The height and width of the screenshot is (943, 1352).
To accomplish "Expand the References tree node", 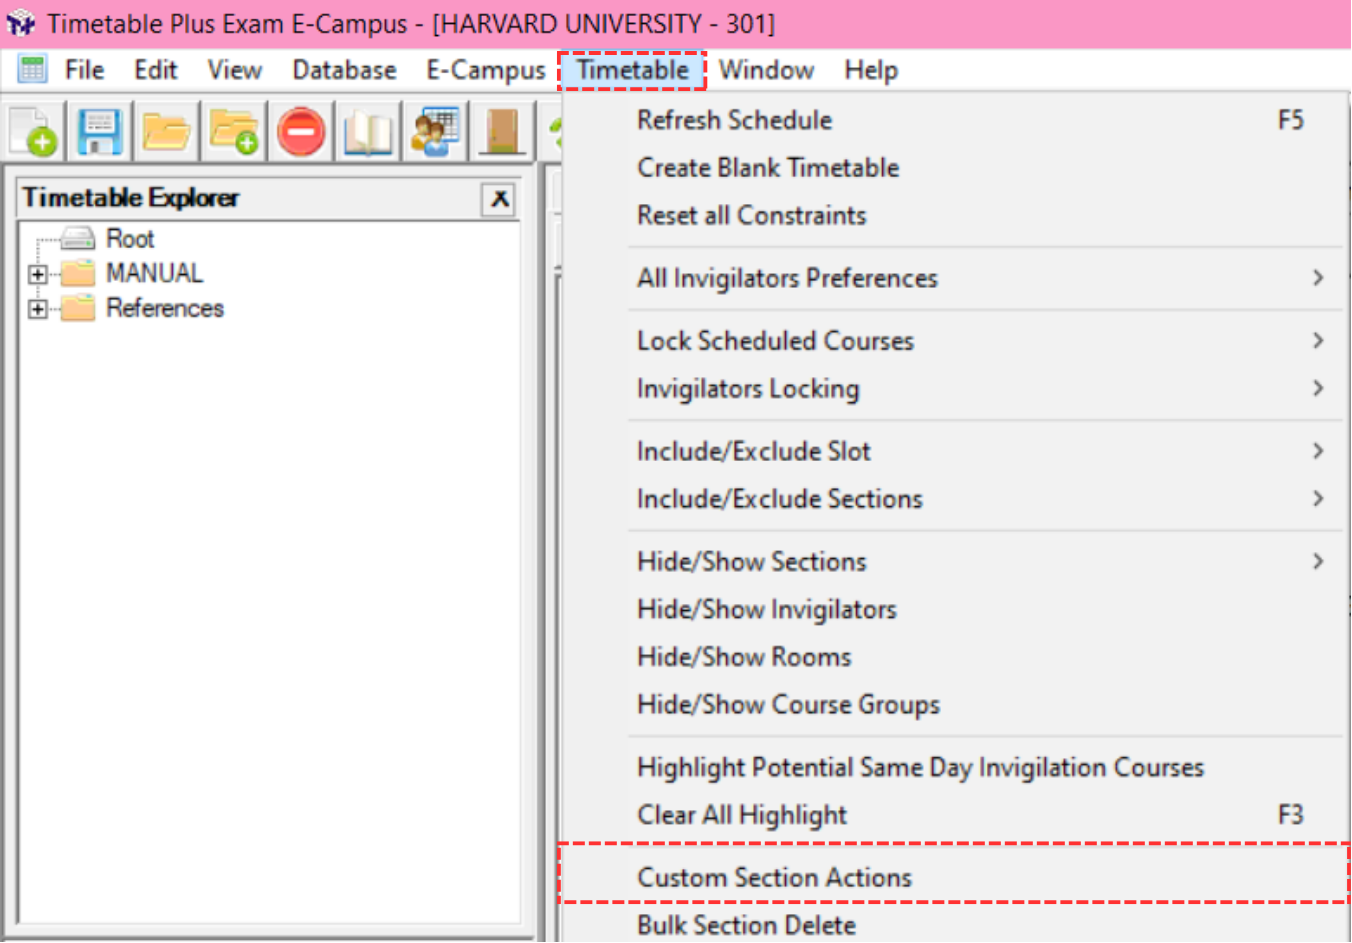I will [x=38, y=309].
